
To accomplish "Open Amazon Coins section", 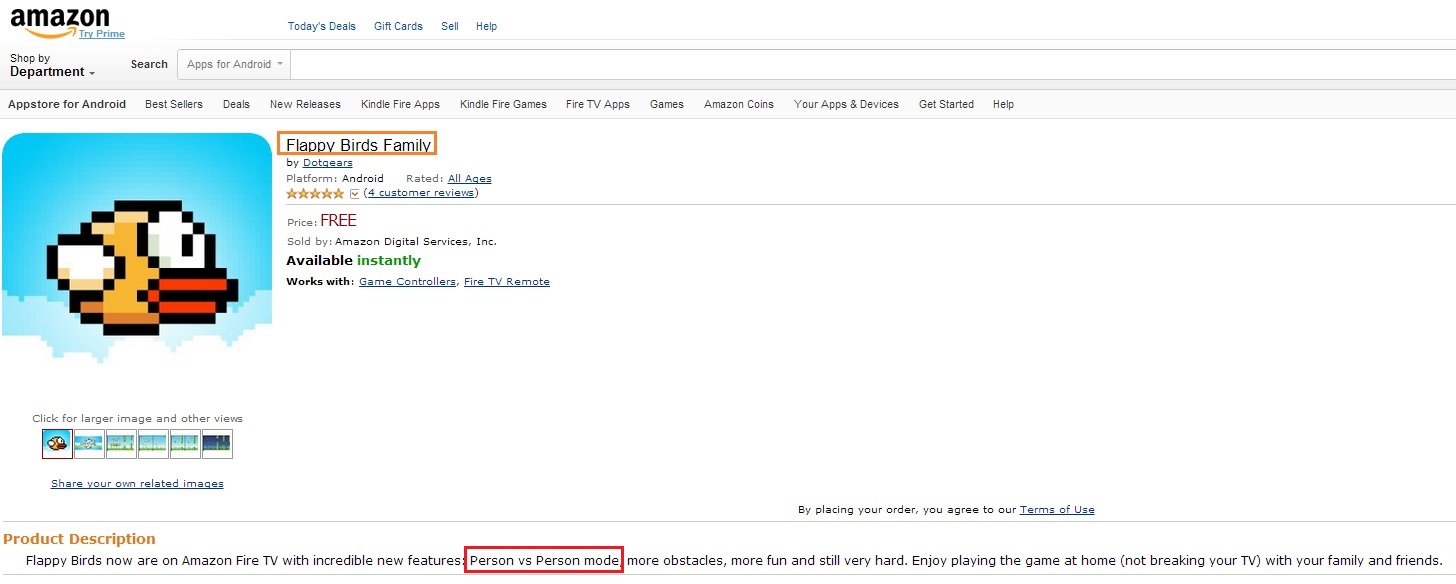I will 739,104.
